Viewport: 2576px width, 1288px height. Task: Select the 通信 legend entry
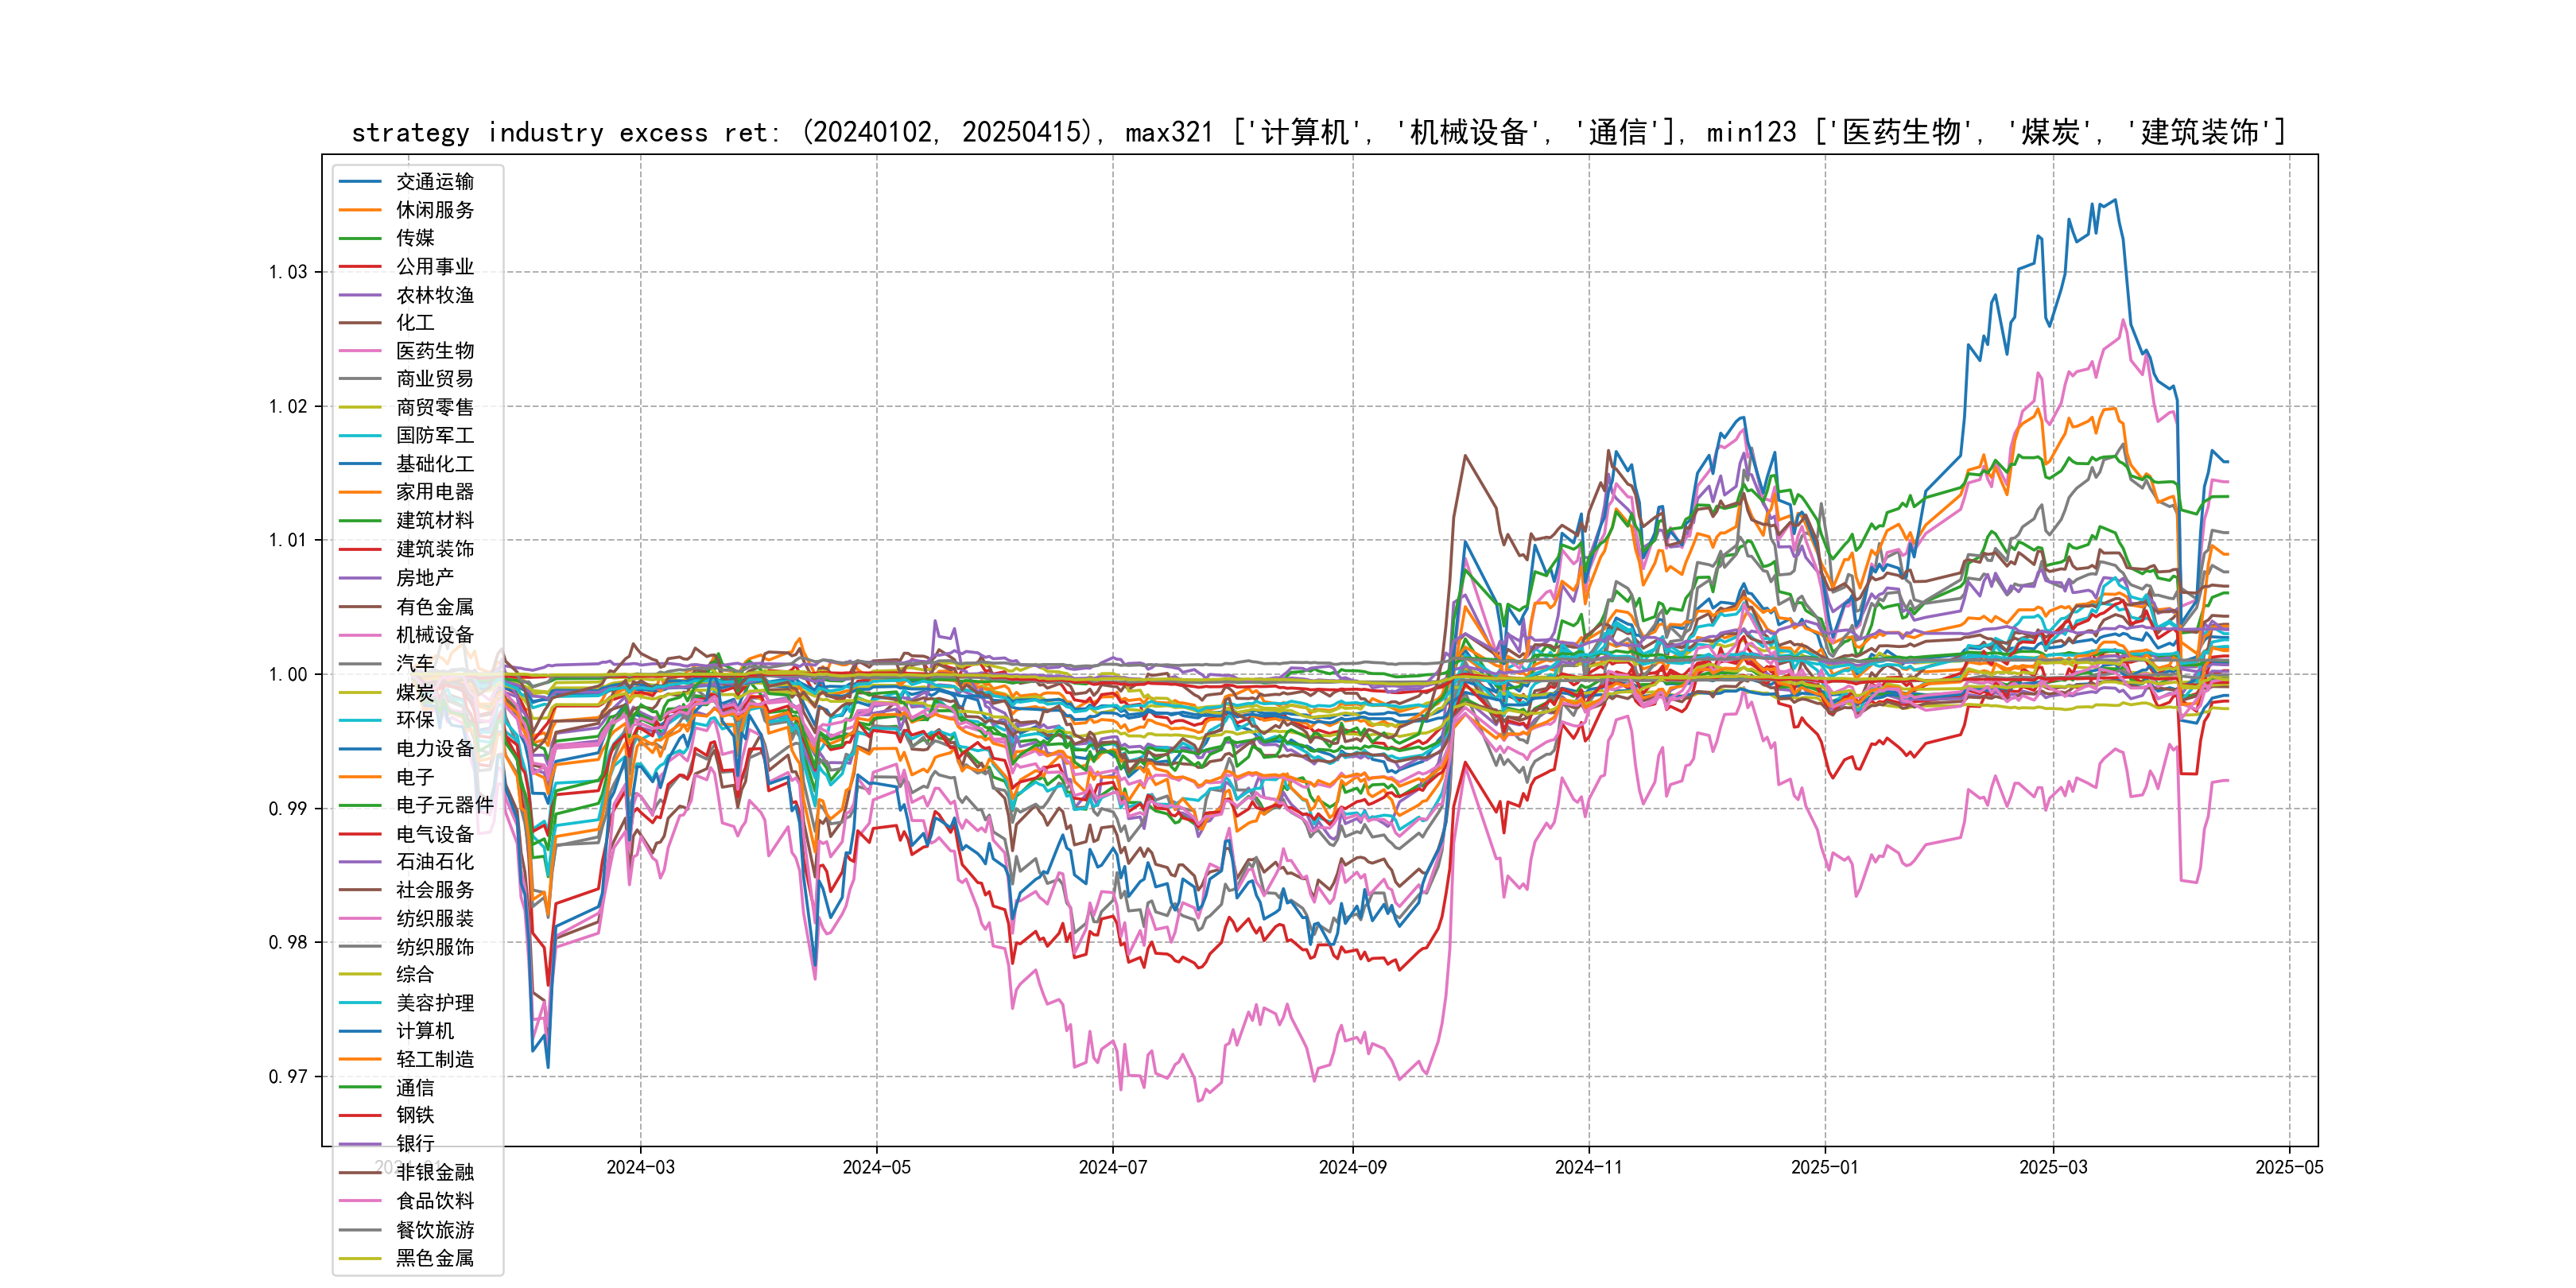point(415,1087)
